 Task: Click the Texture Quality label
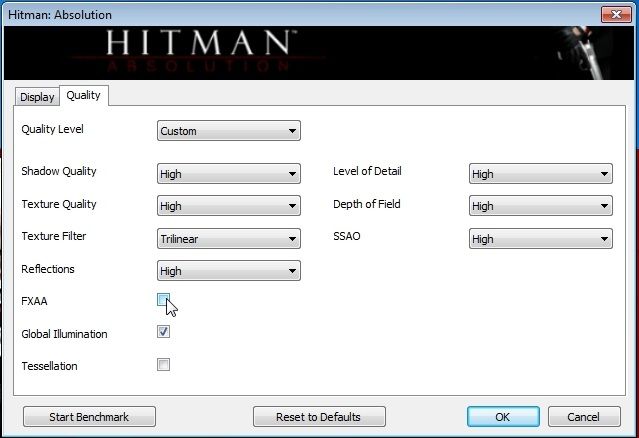(x=59, y=204)
